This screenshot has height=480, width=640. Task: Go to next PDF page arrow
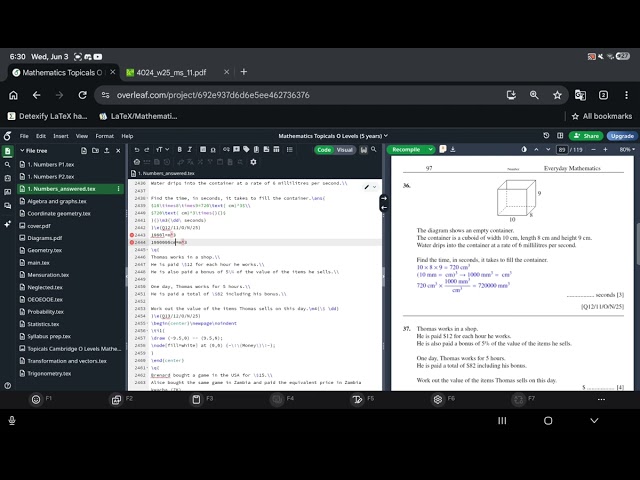point(548,150)
